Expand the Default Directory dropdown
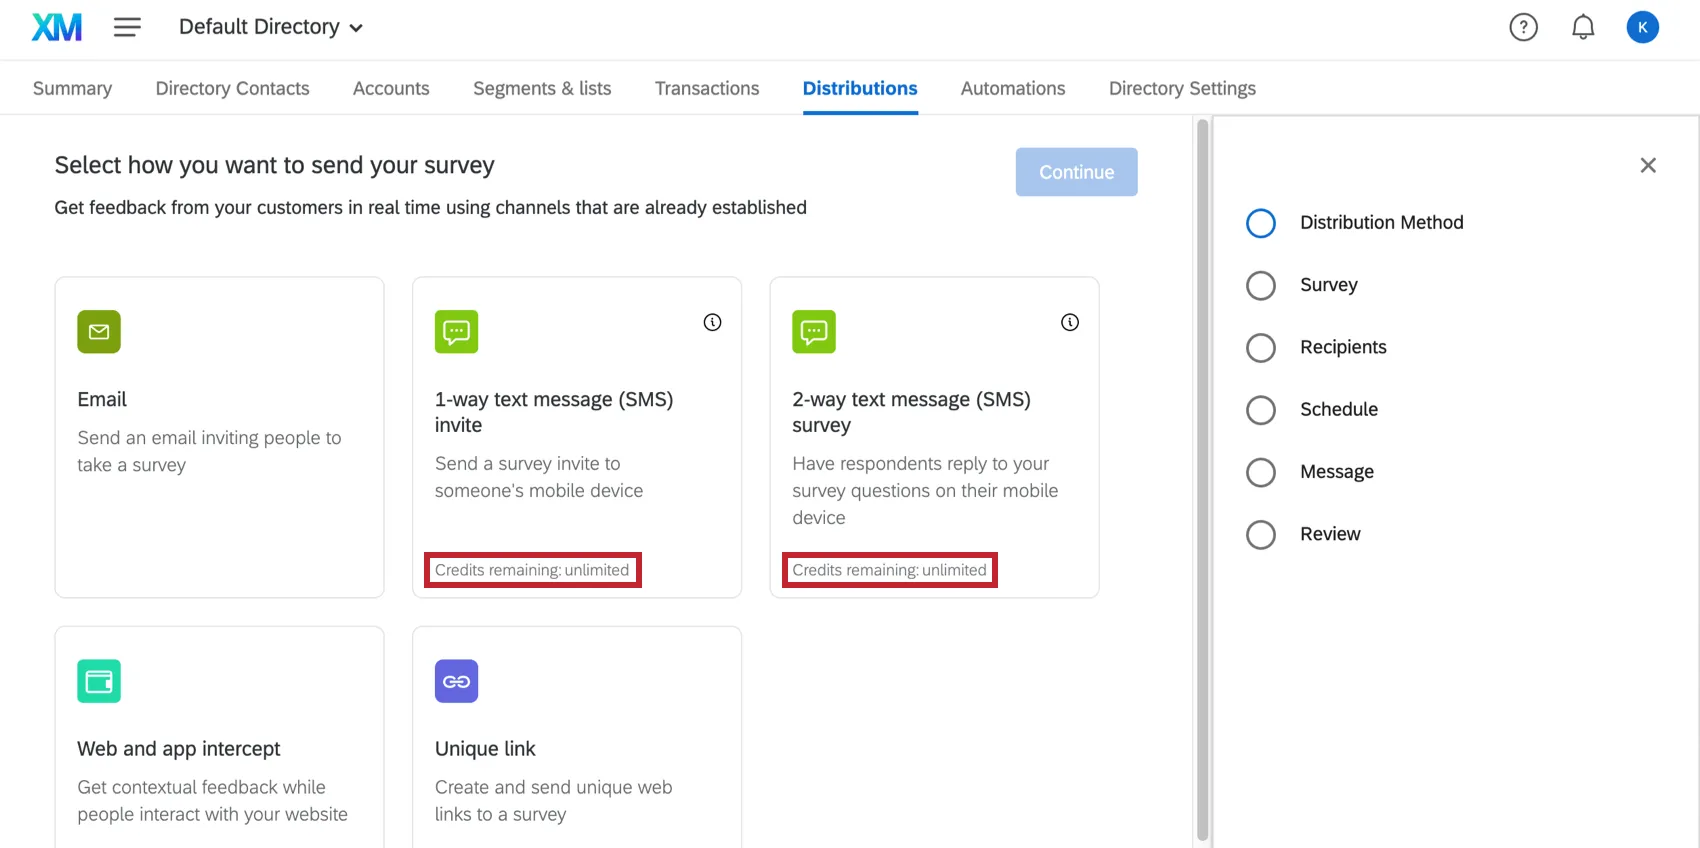Screen dimensions: 1700x848 tap(270, 27)
